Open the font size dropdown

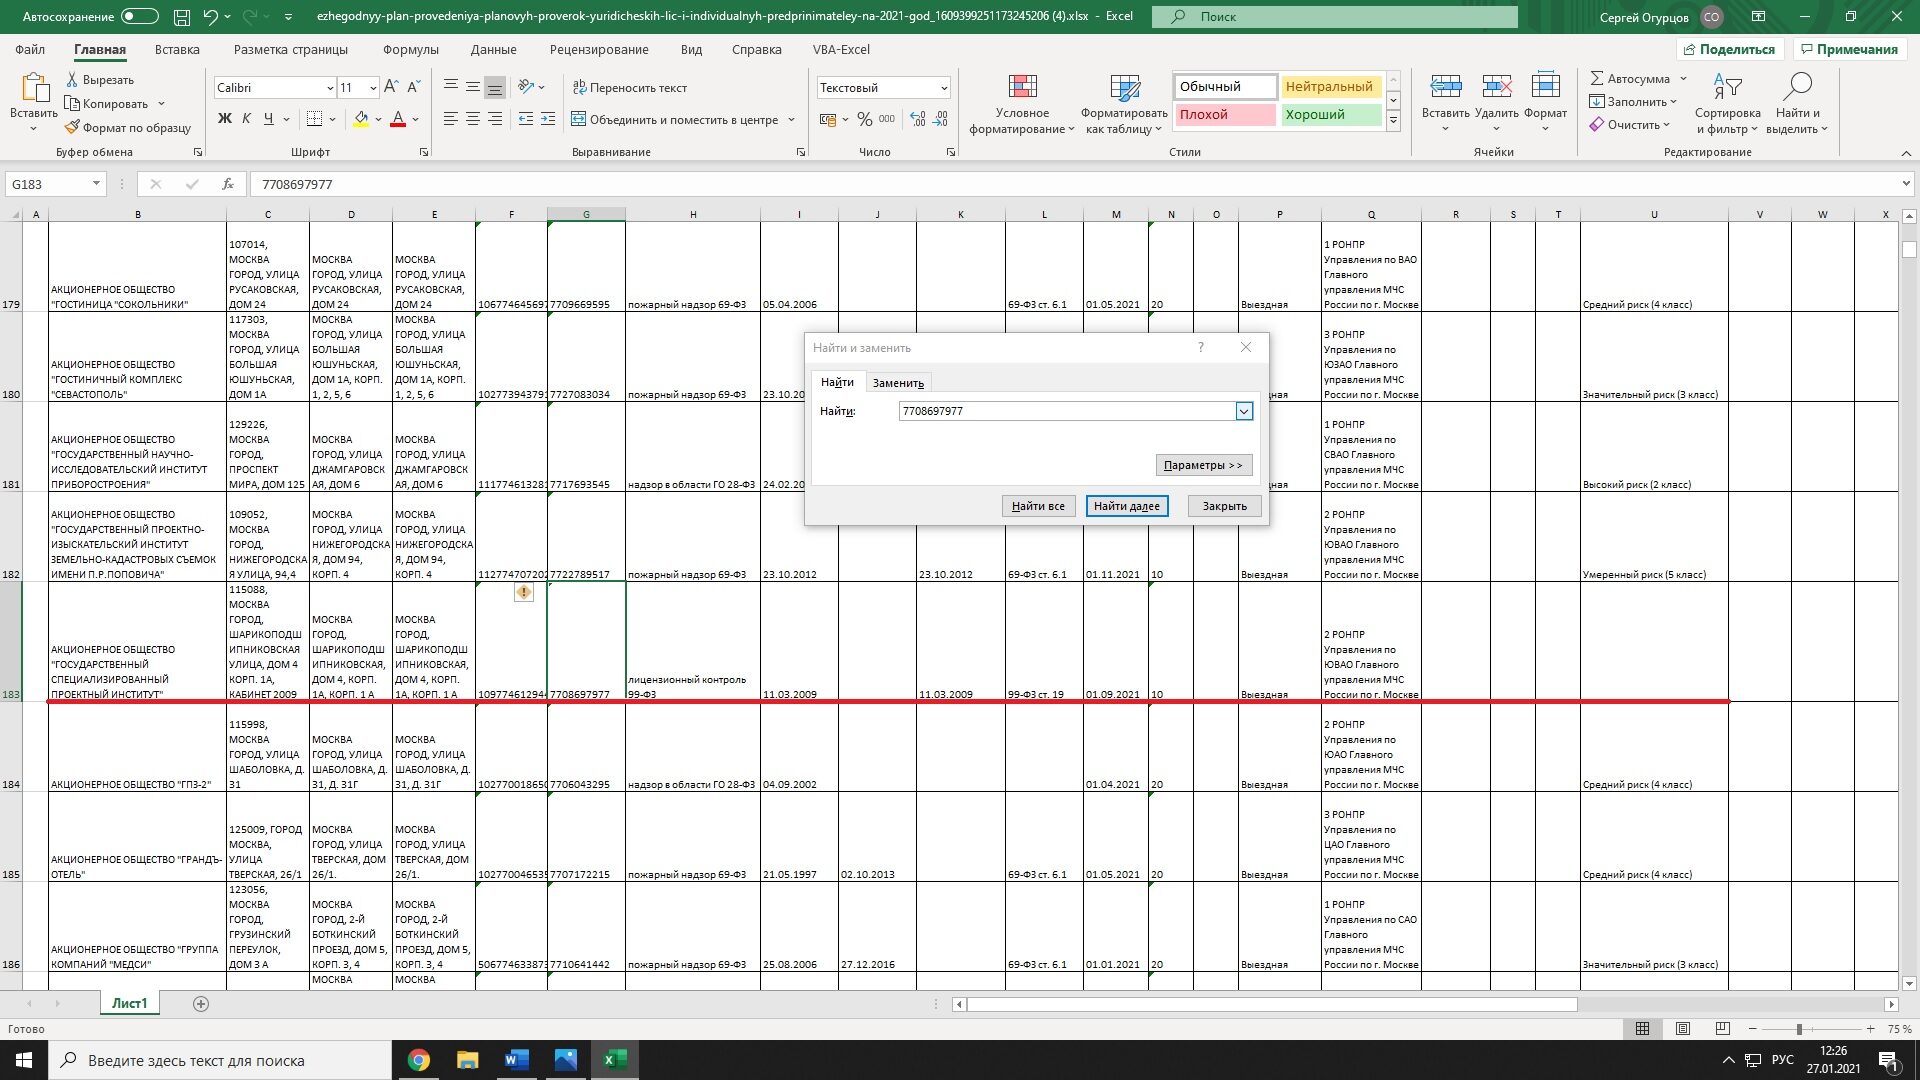point(373,88)
